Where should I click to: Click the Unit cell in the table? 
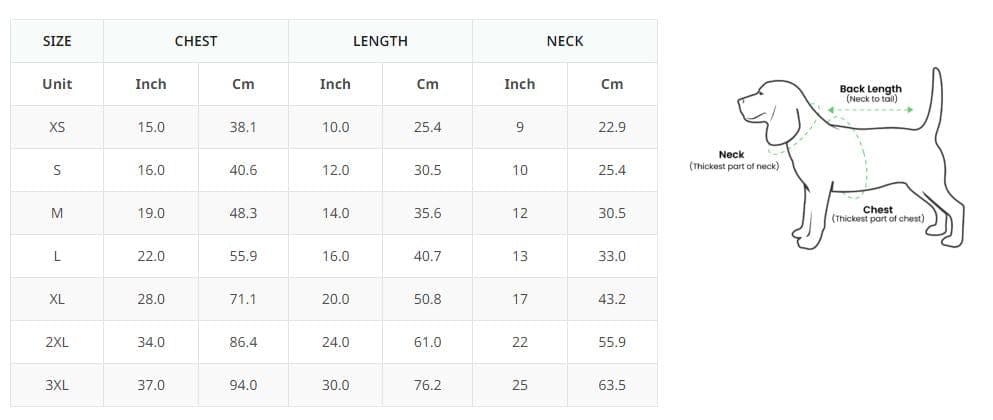tap(57, 84)
